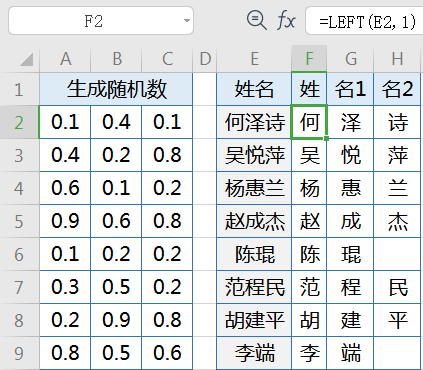
Task: Select column D header
Action: (x=205, y=59)
